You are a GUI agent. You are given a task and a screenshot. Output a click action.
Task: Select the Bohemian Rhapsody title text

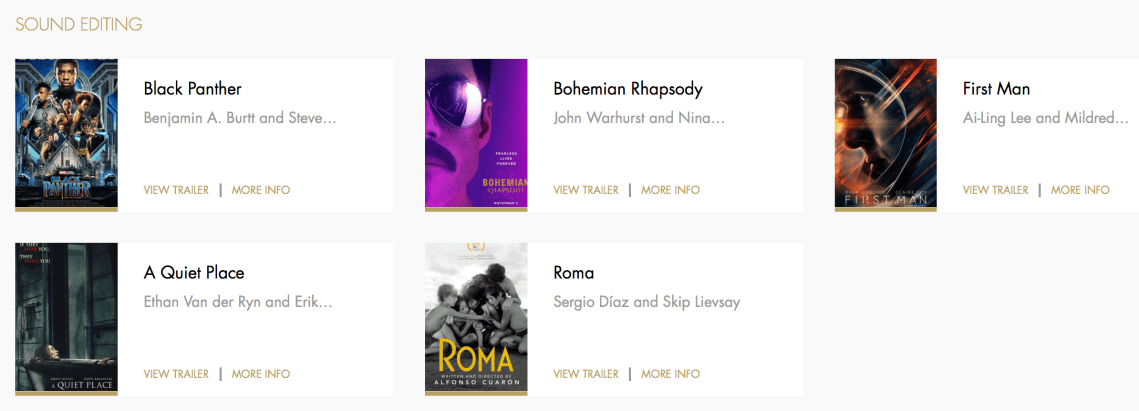tap(628, 89)
